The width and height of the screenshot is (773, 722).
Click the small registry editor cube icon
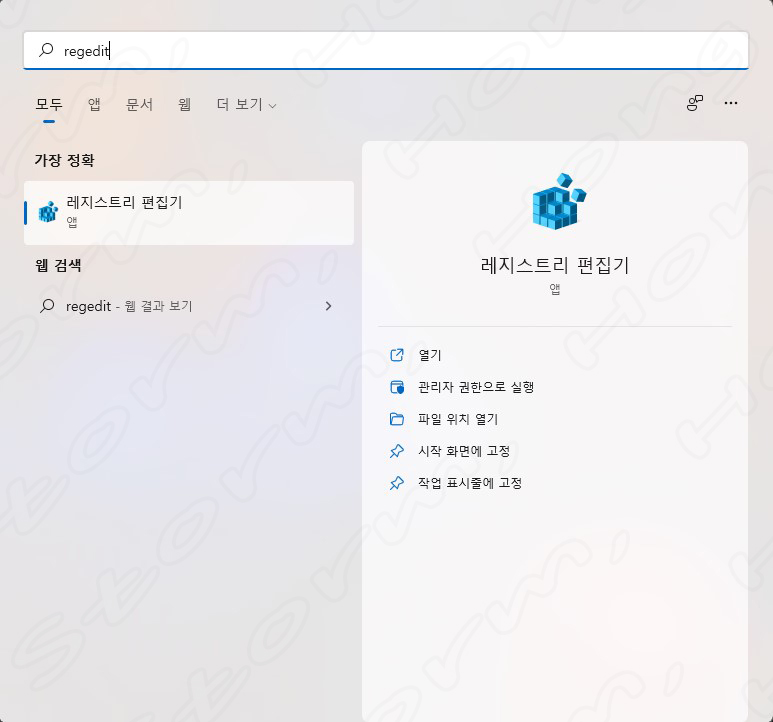coord(48,212)
